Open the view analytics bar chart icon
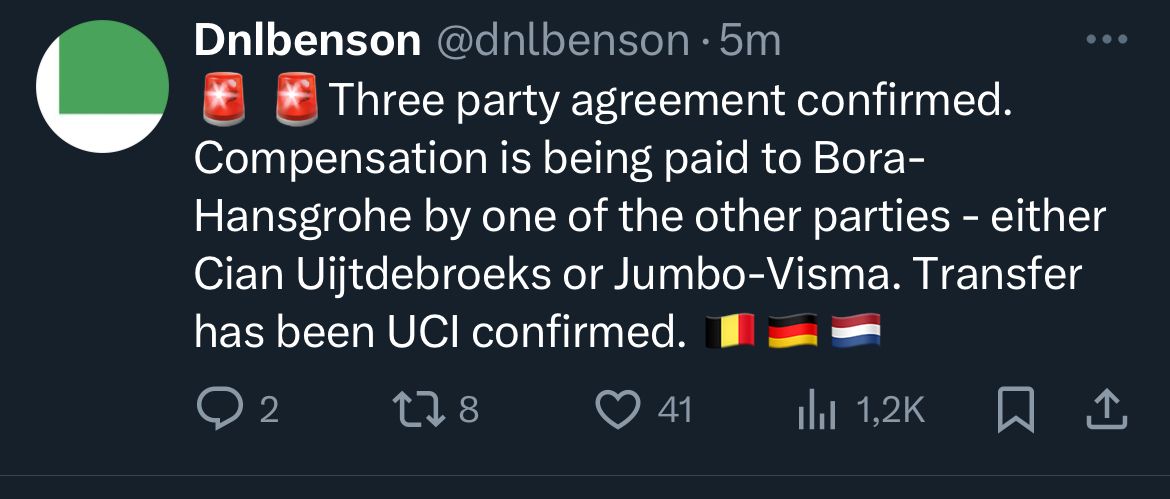The height and width of the screenshot is (499, 1170). [814, 410]
